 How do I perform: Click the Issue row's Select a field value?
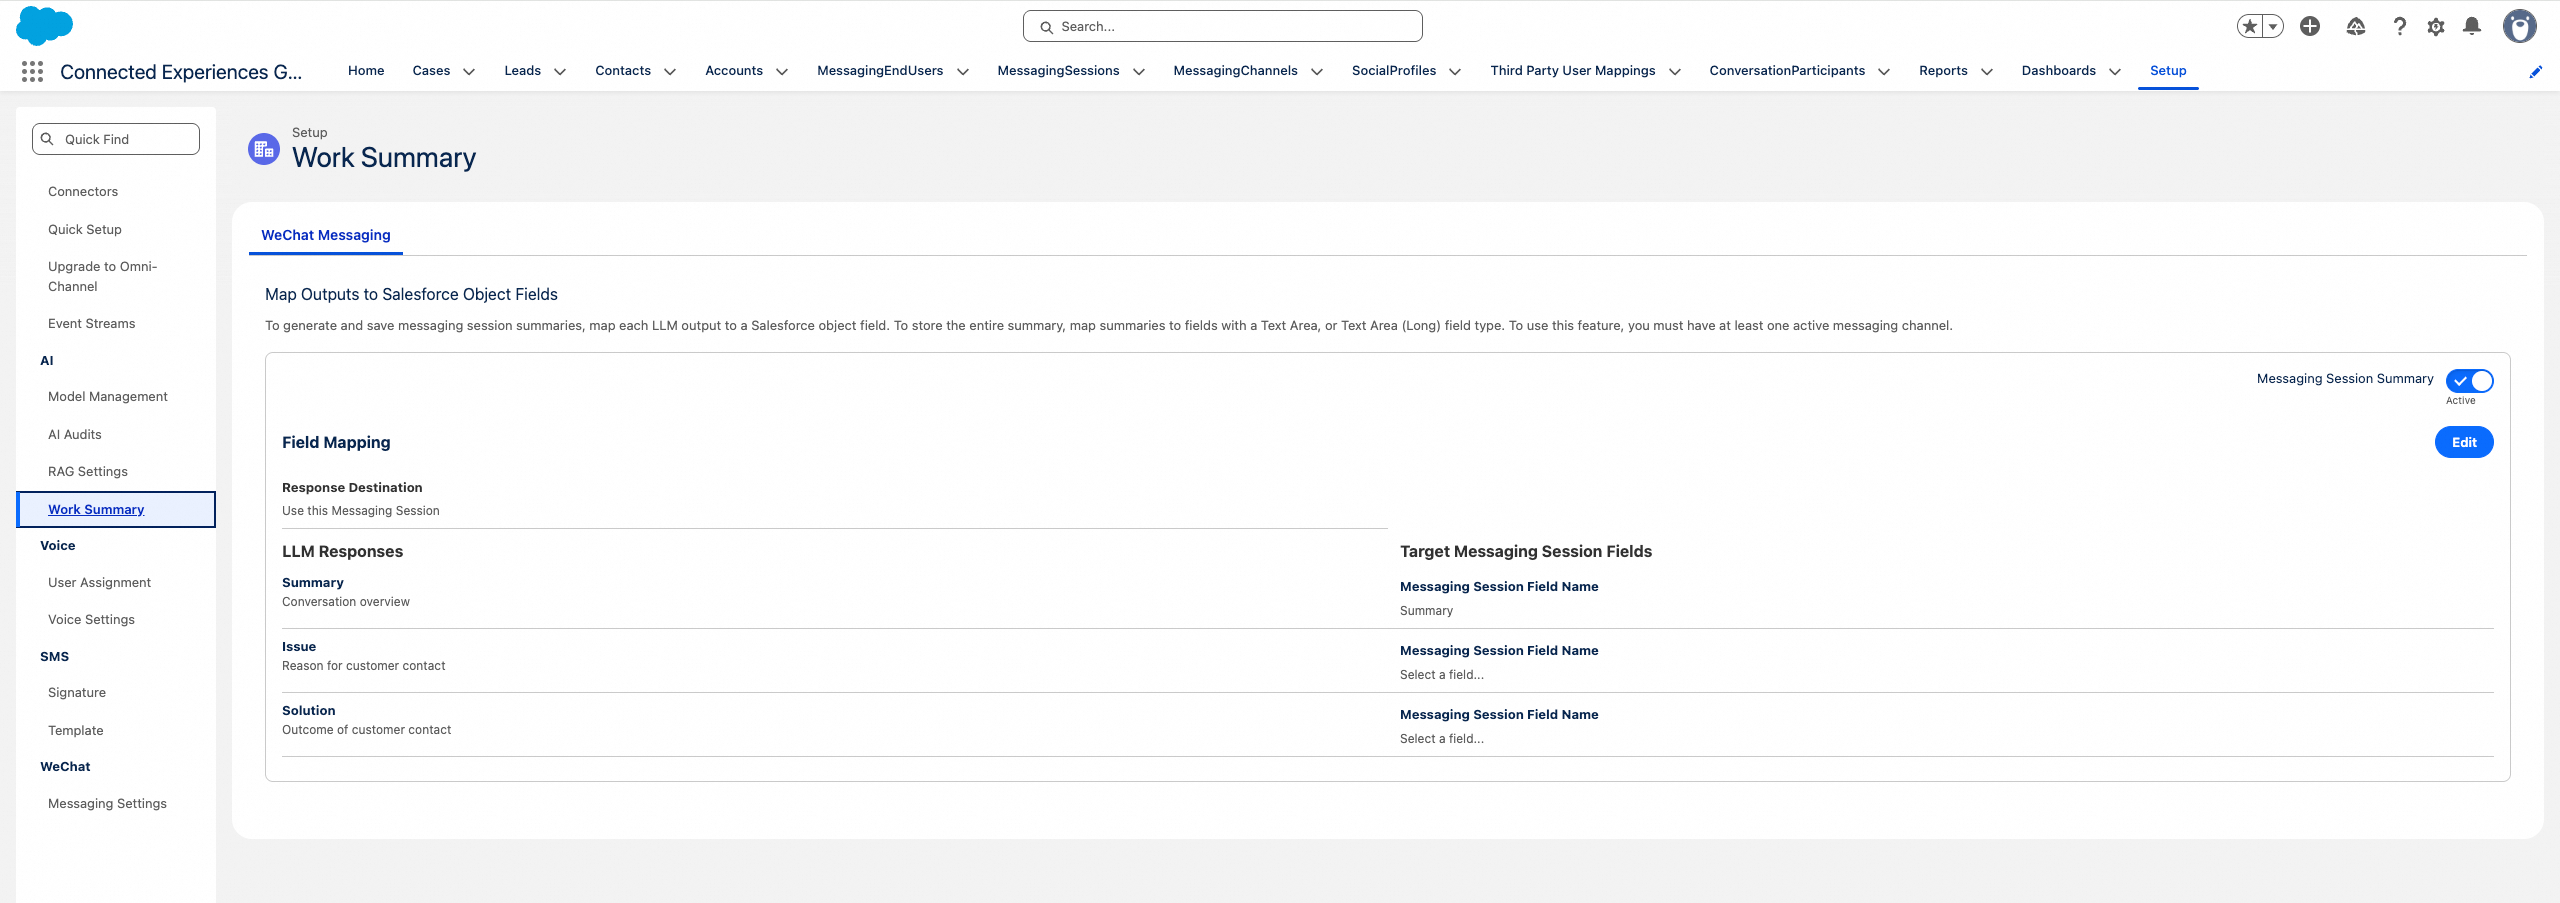1442,675
